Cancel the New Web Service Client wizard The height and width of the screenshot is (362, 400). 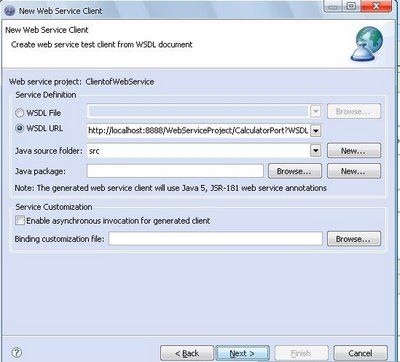360,353
